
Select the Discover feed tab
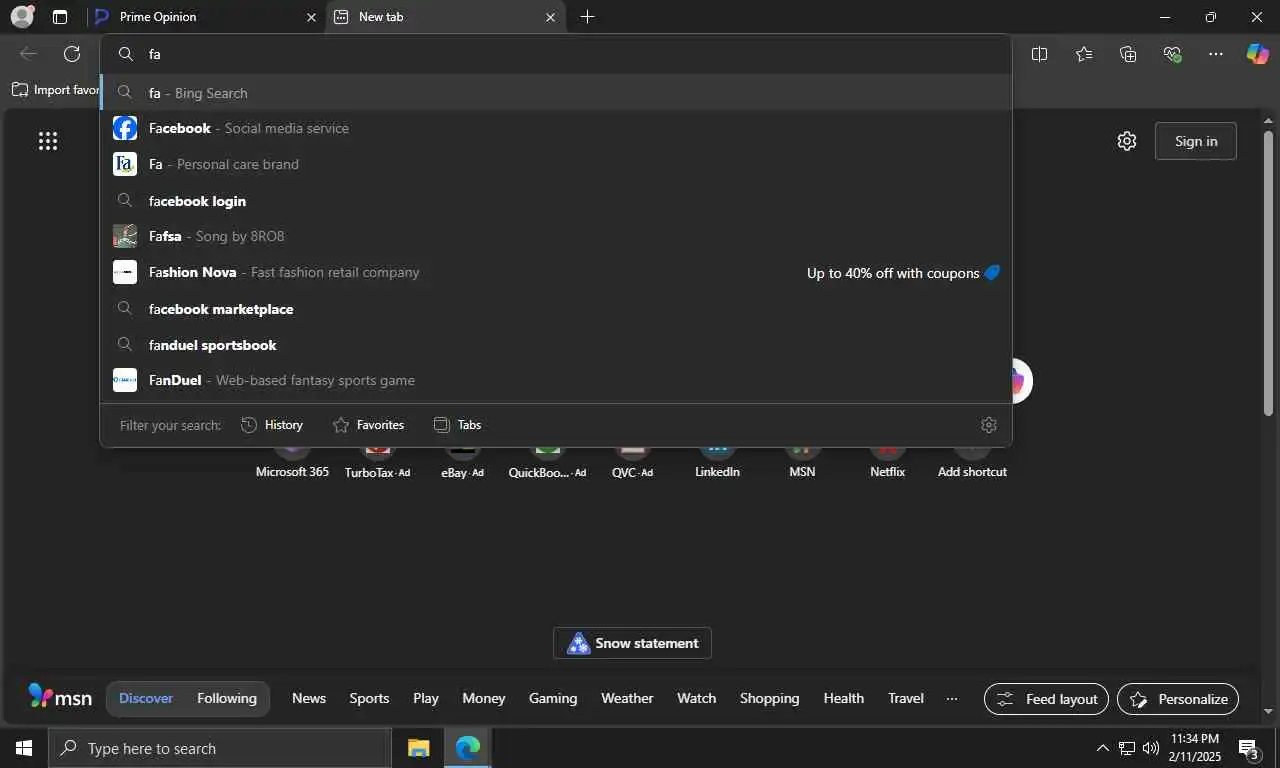click(146, 698)
